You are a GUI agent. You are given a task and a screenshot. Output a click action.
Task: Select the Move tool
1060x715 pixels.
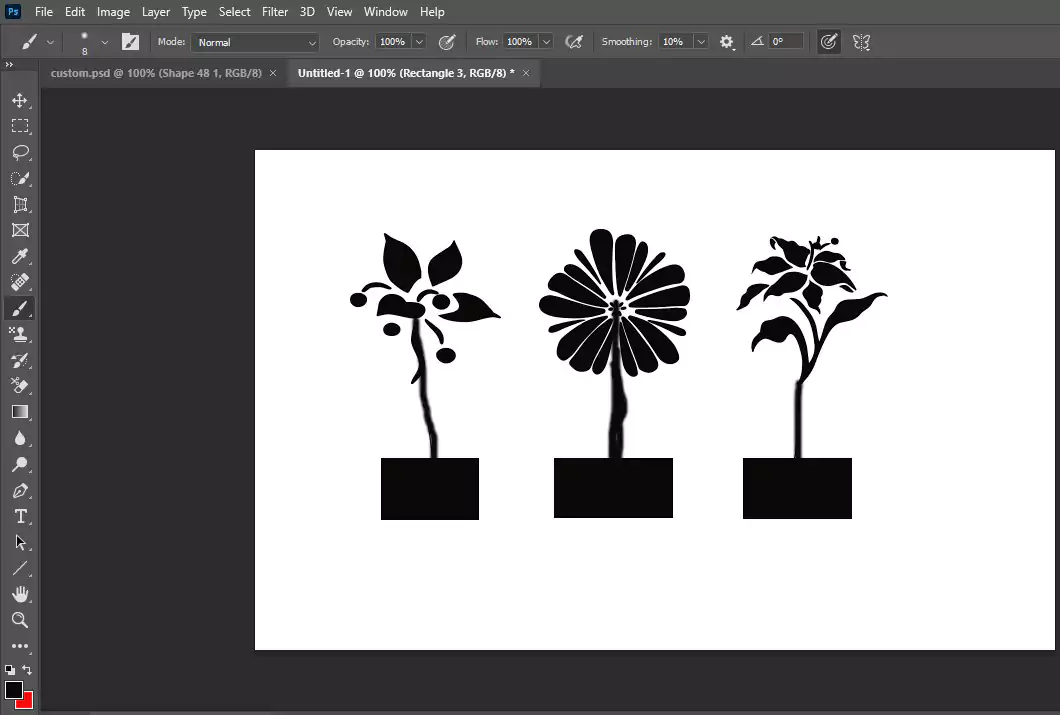pyautogui.click(x=20, y=100)
